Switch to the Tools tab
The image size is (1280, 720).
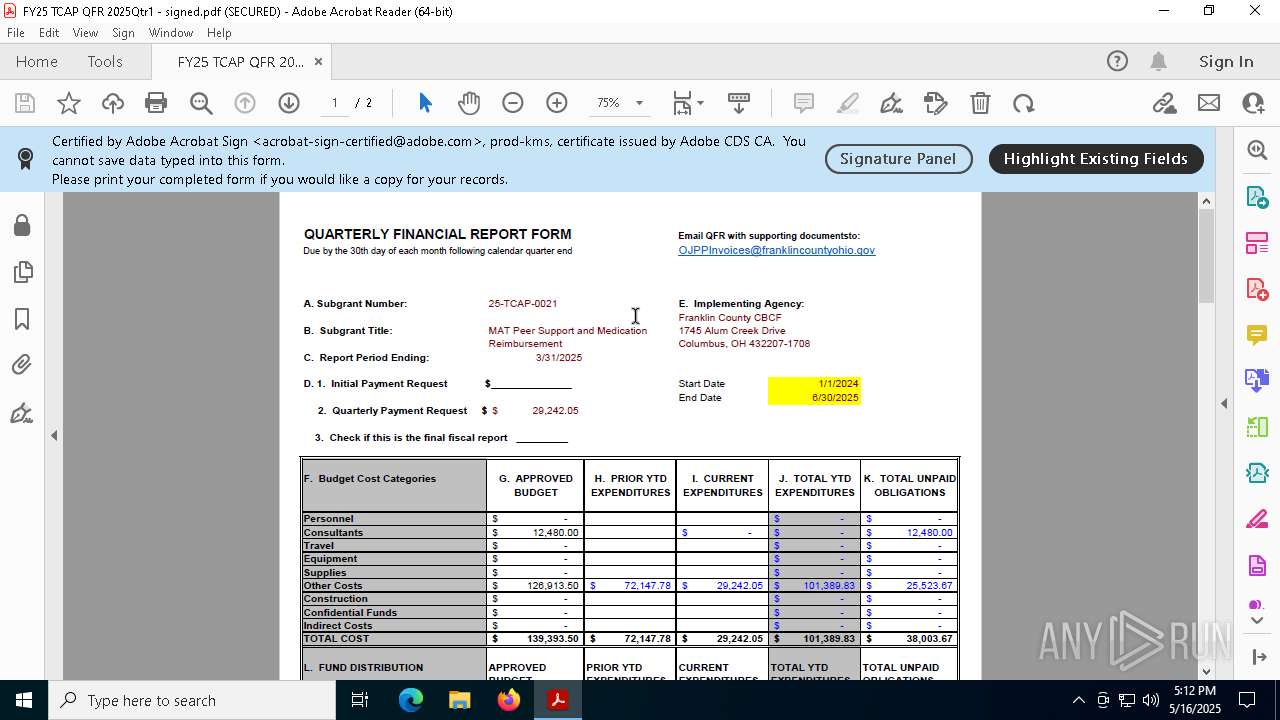coord(105,61)
